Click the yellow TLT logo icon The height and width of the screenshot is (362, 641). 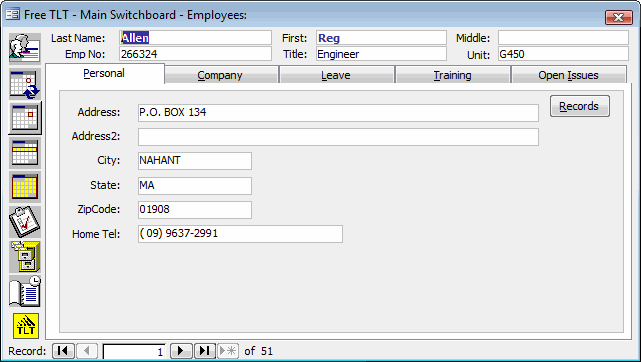point(26,326)
